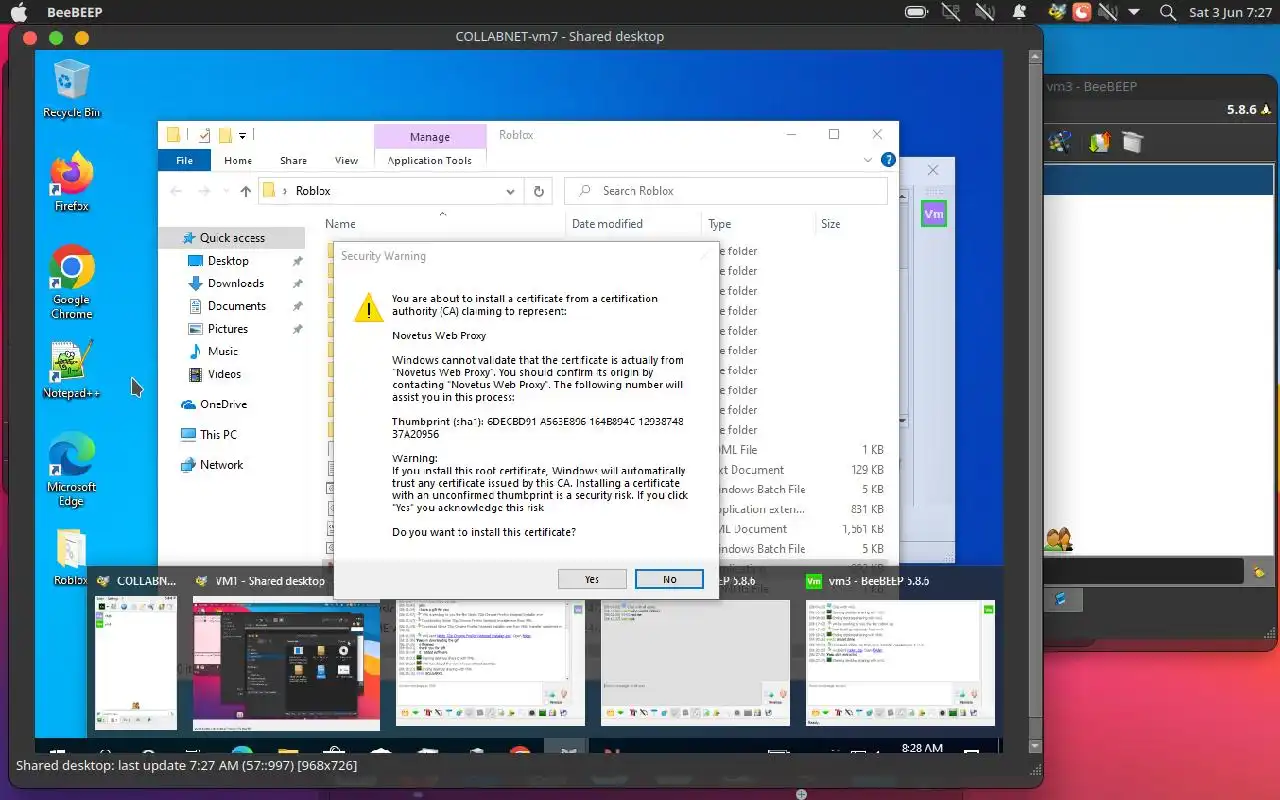
Task: Open Videos in the navigation pane
Action: point(224,374)
